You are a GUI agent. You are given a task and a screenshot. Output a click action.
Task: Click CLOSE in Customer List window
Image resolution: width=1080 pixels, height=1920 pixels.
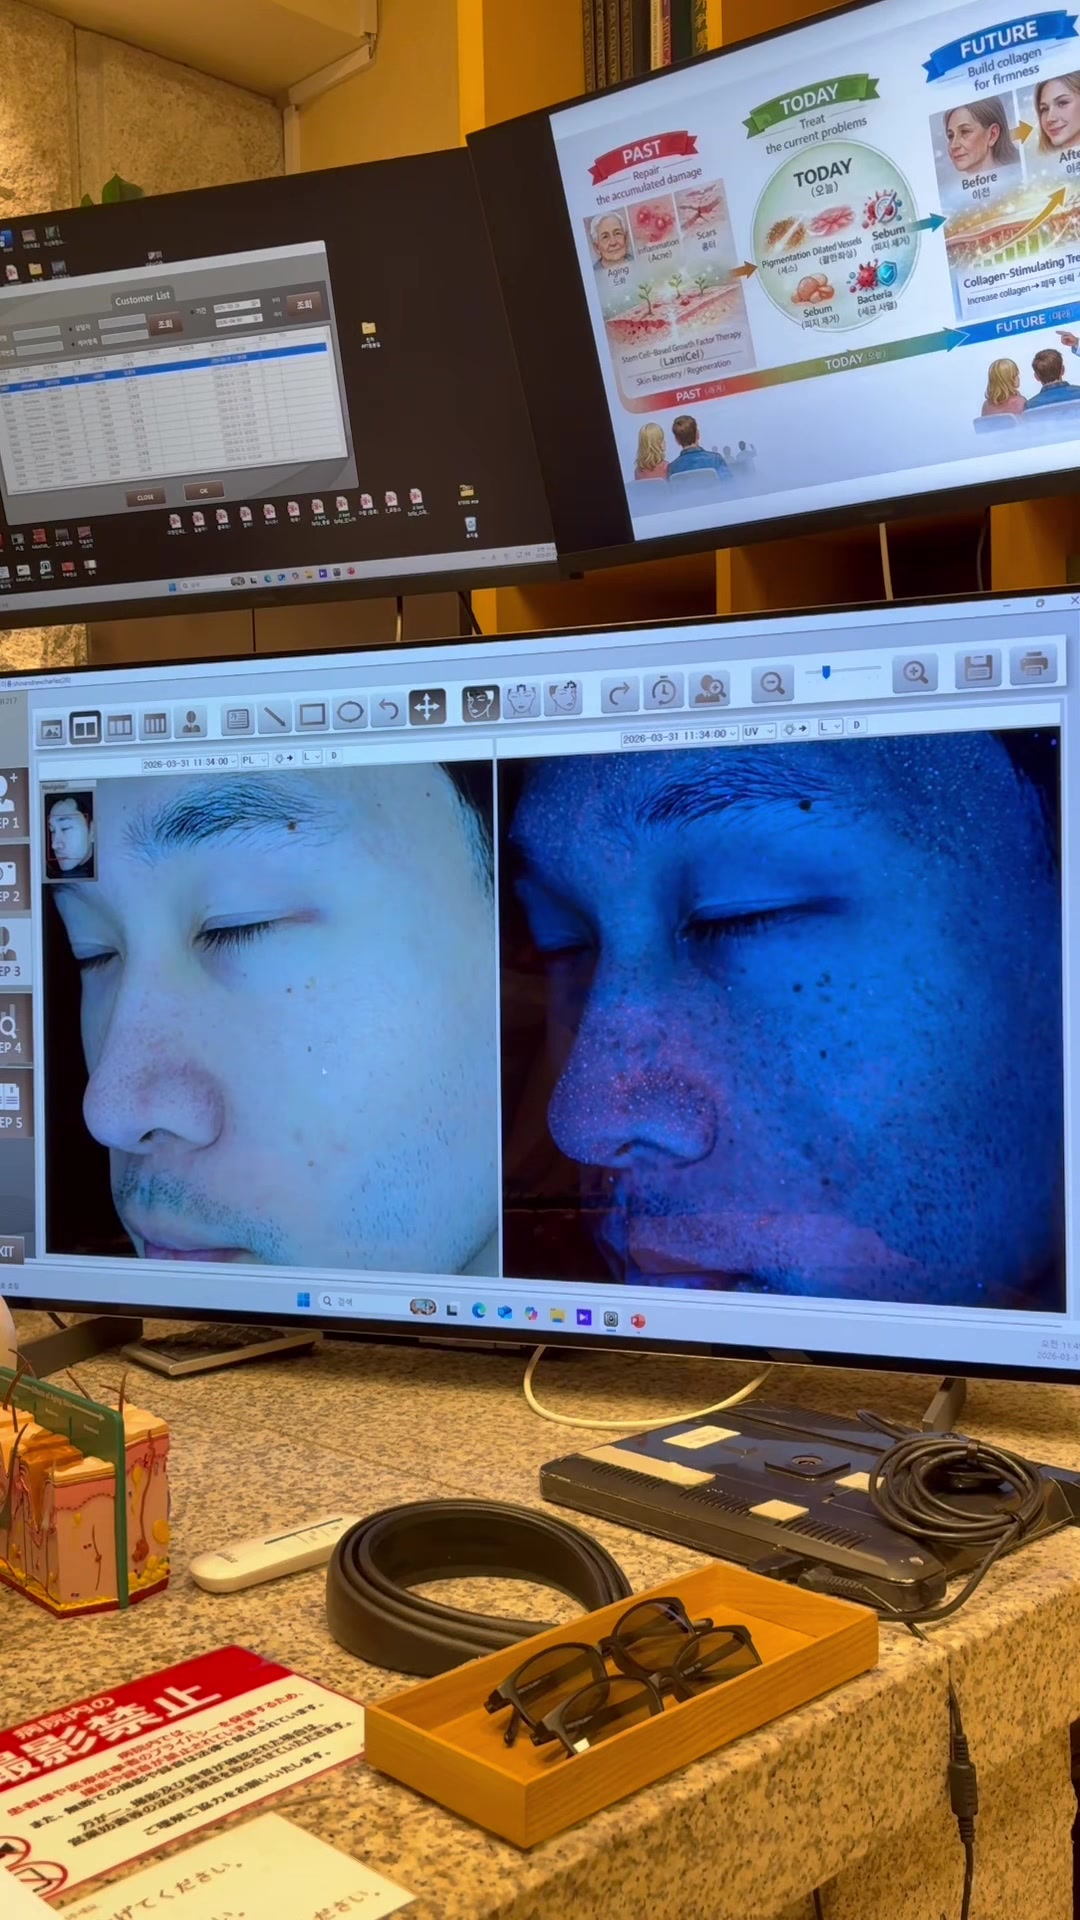pyautogui.click(x=145, y=497)
